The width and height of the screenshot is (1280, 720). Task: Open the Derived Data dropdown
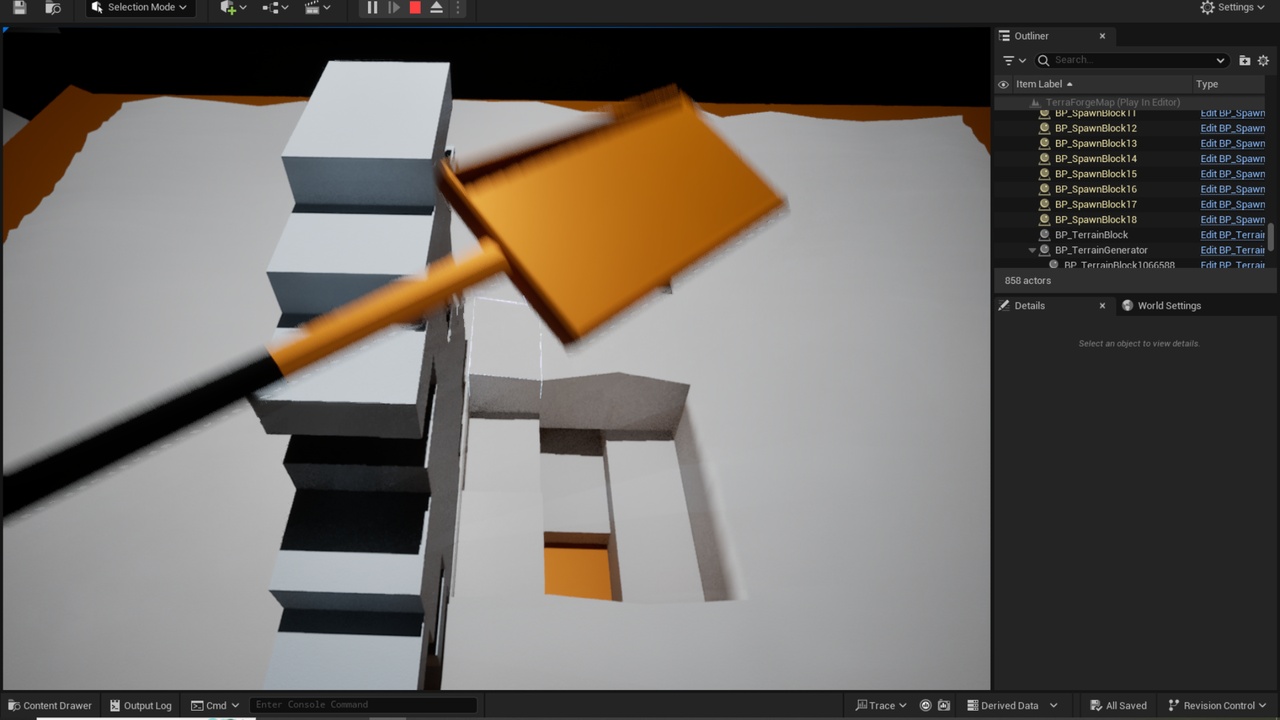click(1011, 706)
